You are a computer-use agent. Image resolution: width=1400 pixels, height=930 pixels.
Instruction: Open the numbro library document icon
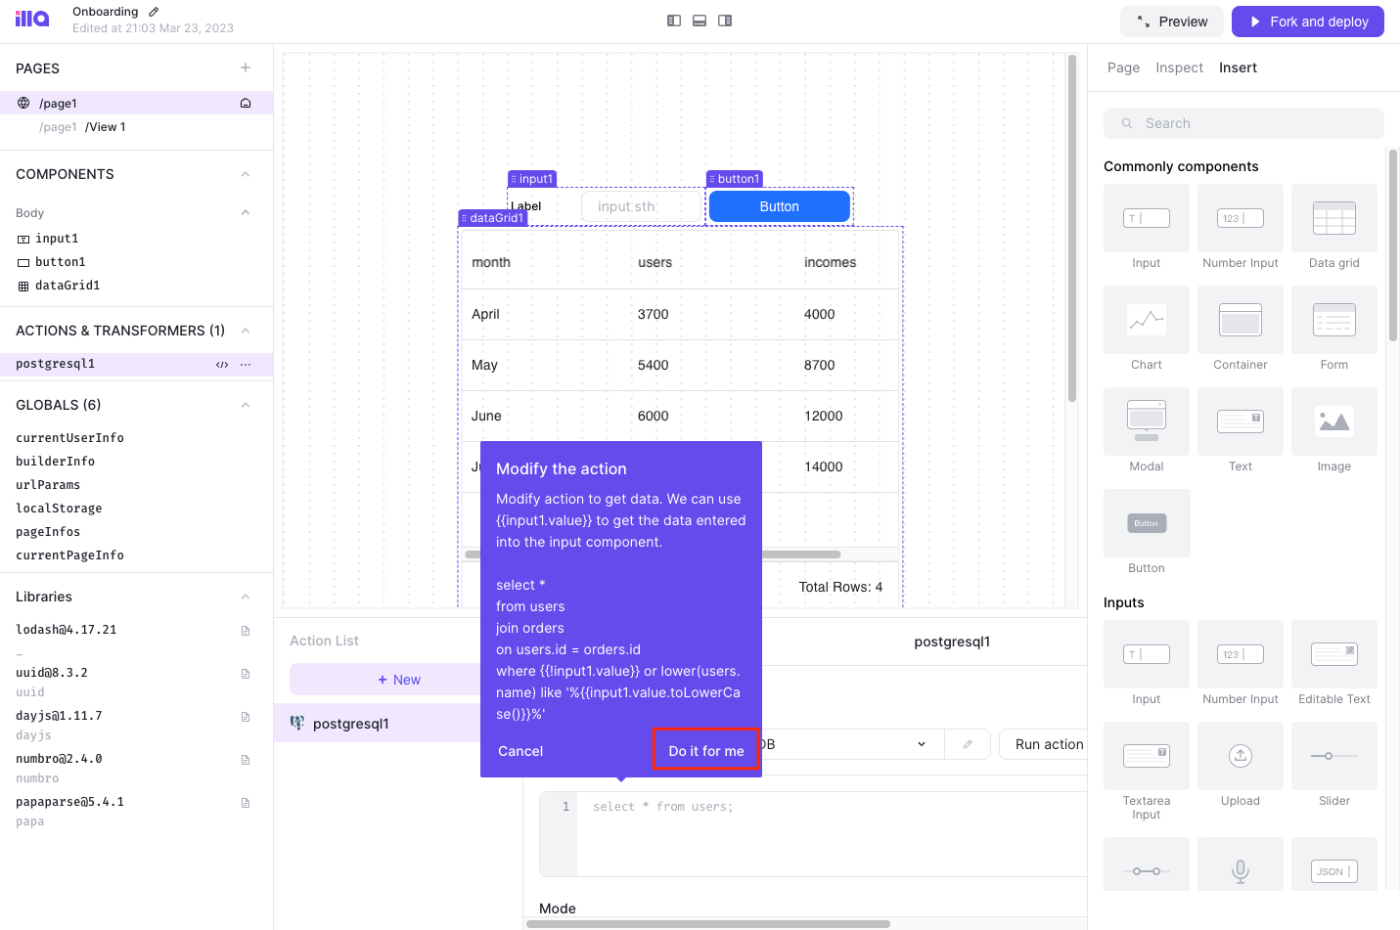[245, 759]
